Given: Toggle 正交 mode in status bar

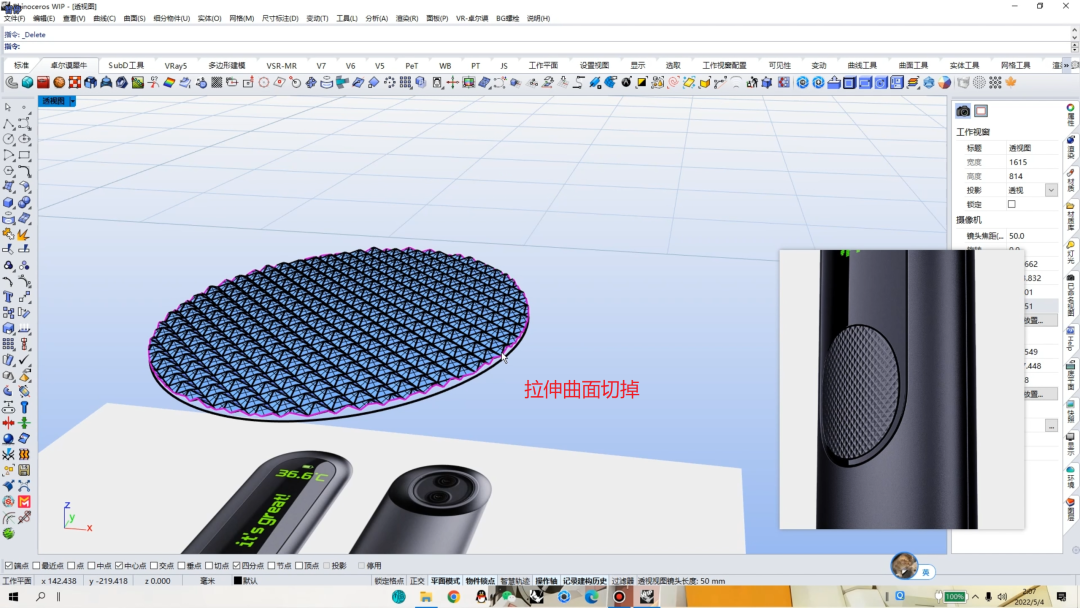Looking at the screenshot, I should 417,581.
